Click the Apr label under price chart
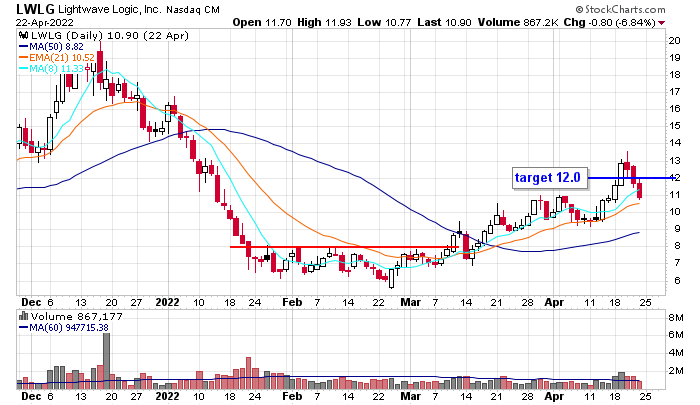The image size is (700, 405). pos(554,302)
